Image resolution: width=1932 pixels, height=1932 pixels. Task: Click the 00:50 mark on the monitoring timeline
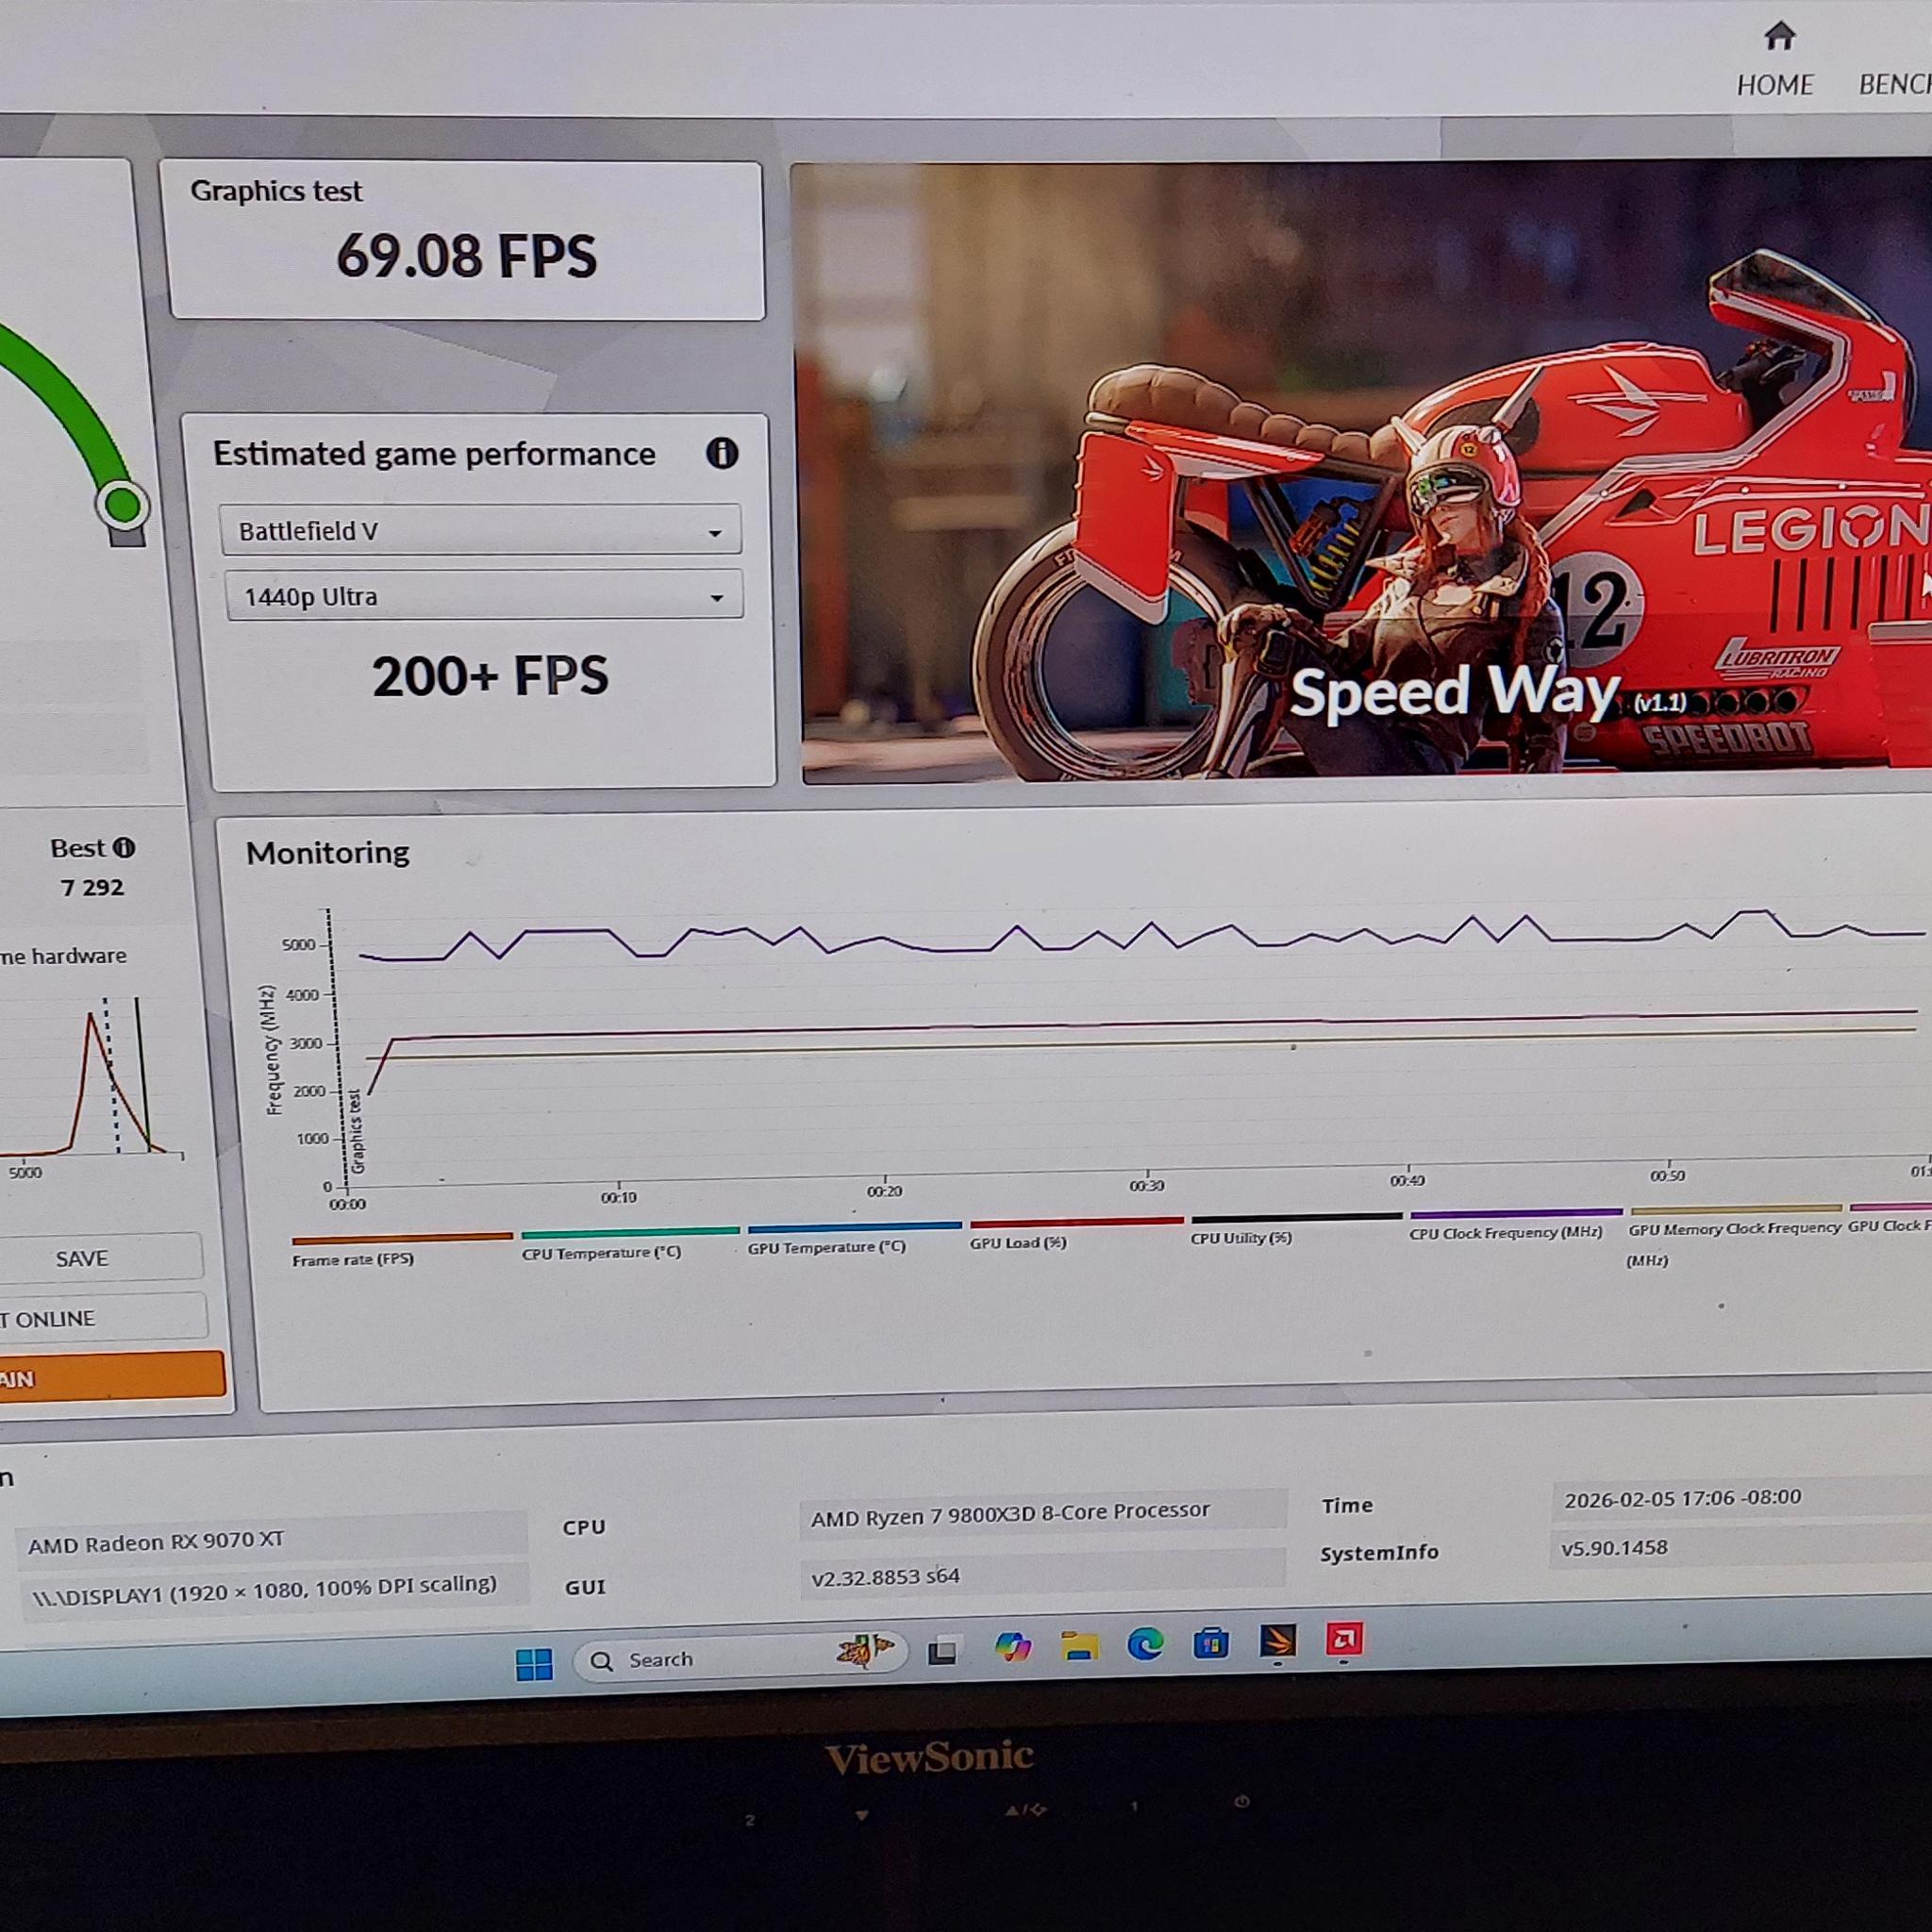pos(1667,1176)
